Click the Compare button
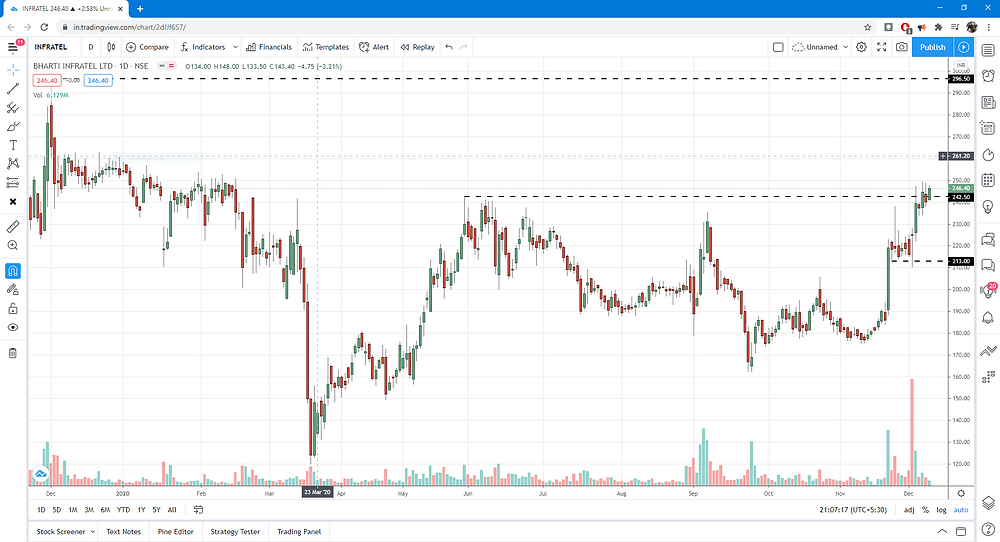This screenshot has width=1000, height=542. pos(147,47)
